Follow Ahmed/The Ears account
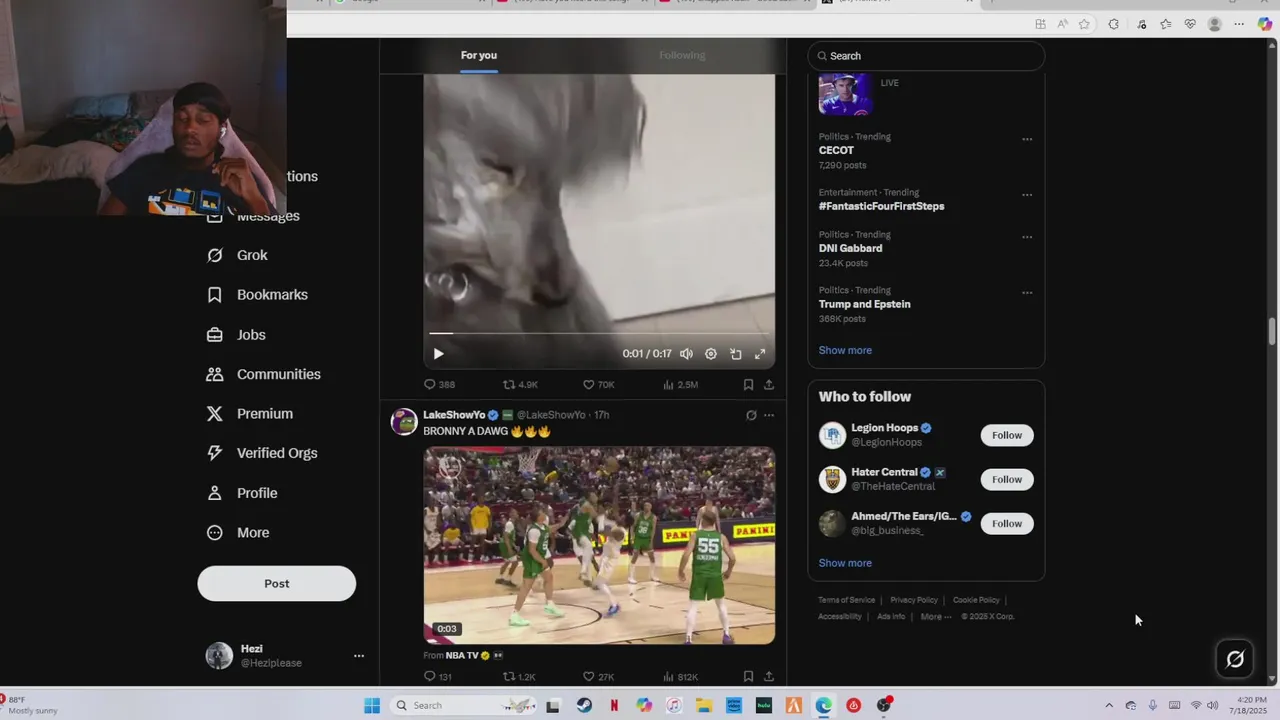The height and width of the screenshot is (720, 1280). pyautogui.click(x=1007, y=523)
